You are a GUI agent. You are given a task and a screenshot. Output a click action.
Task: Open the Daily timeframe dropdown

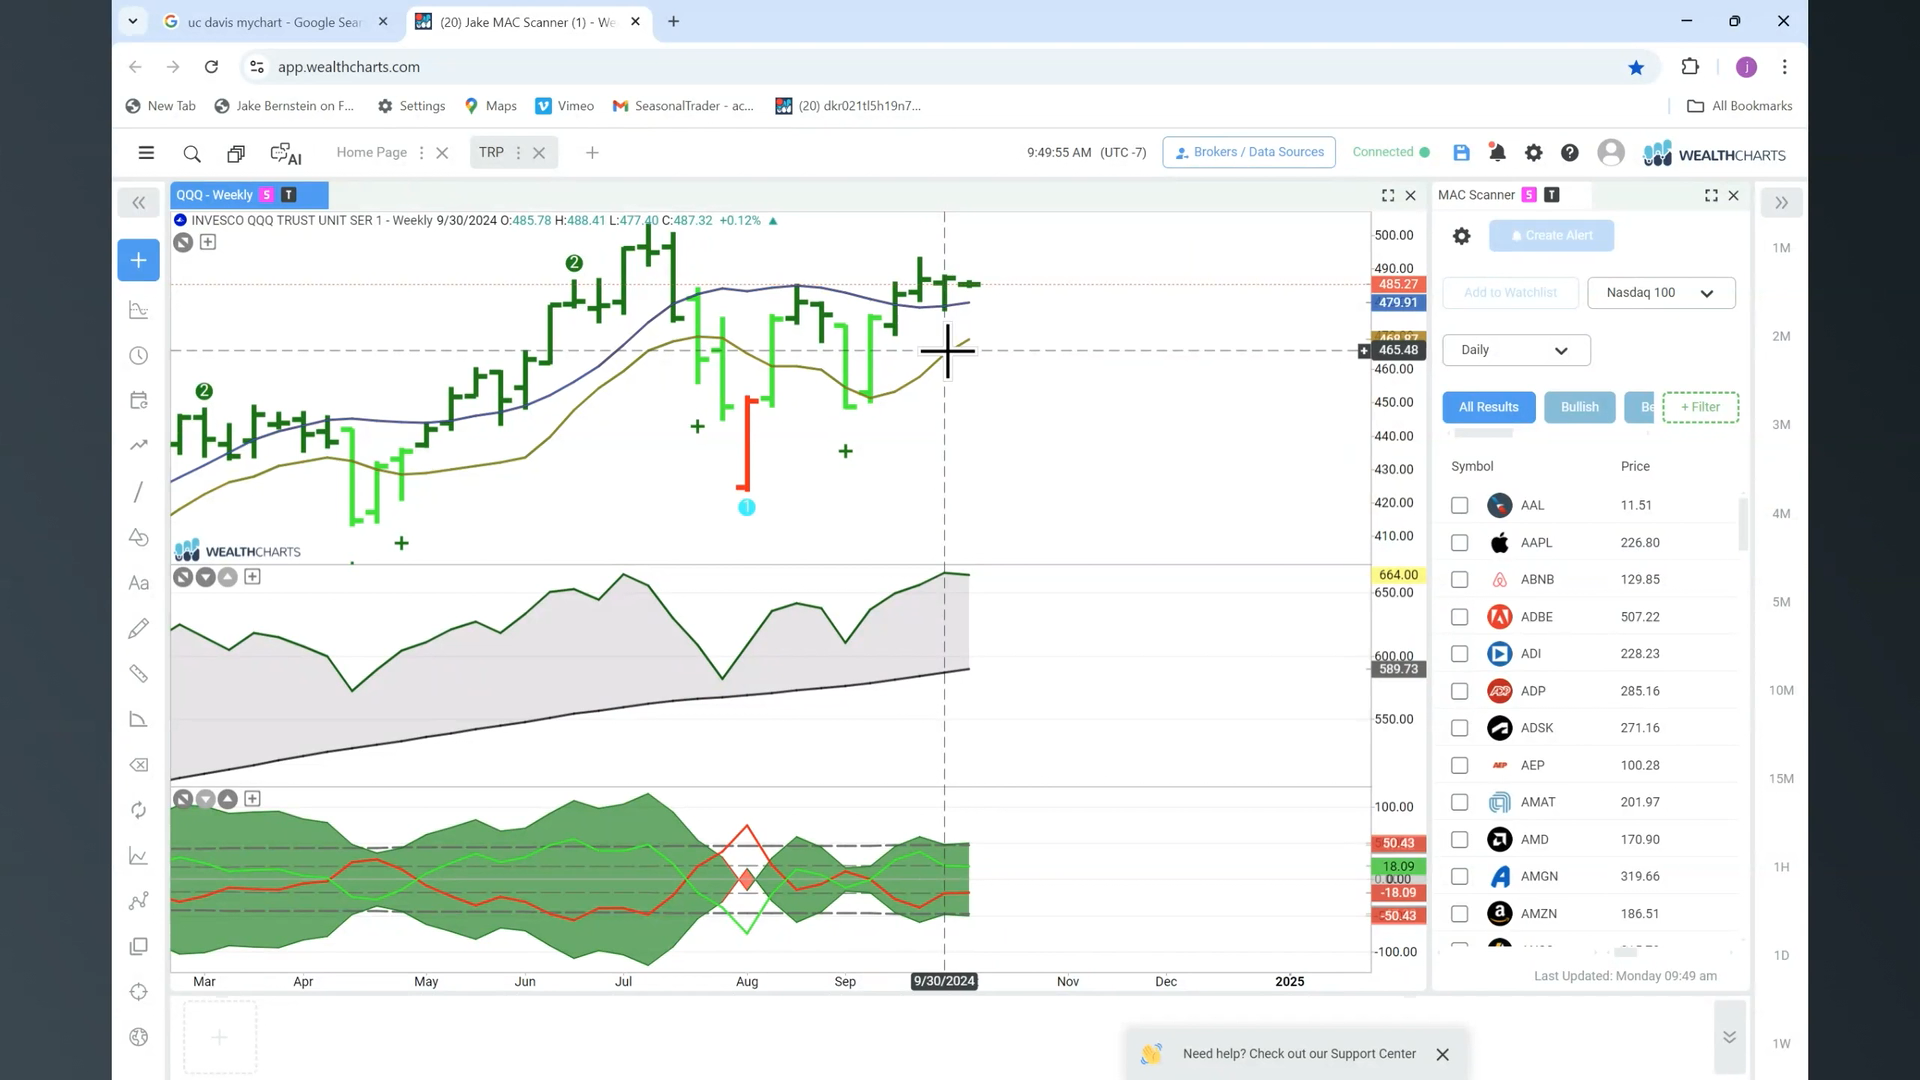(1516, 350)
